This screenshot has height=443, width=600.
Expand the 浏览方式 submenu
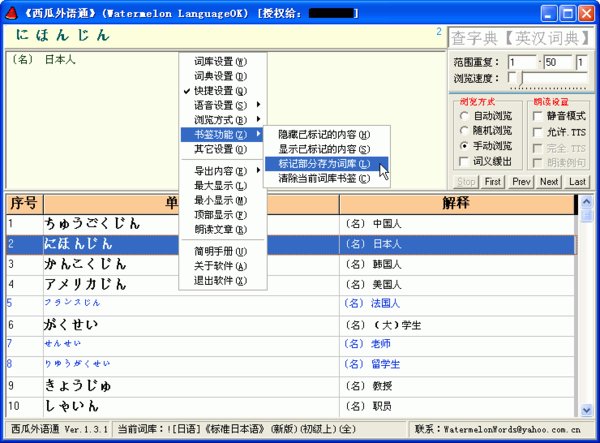coord(221,119)
